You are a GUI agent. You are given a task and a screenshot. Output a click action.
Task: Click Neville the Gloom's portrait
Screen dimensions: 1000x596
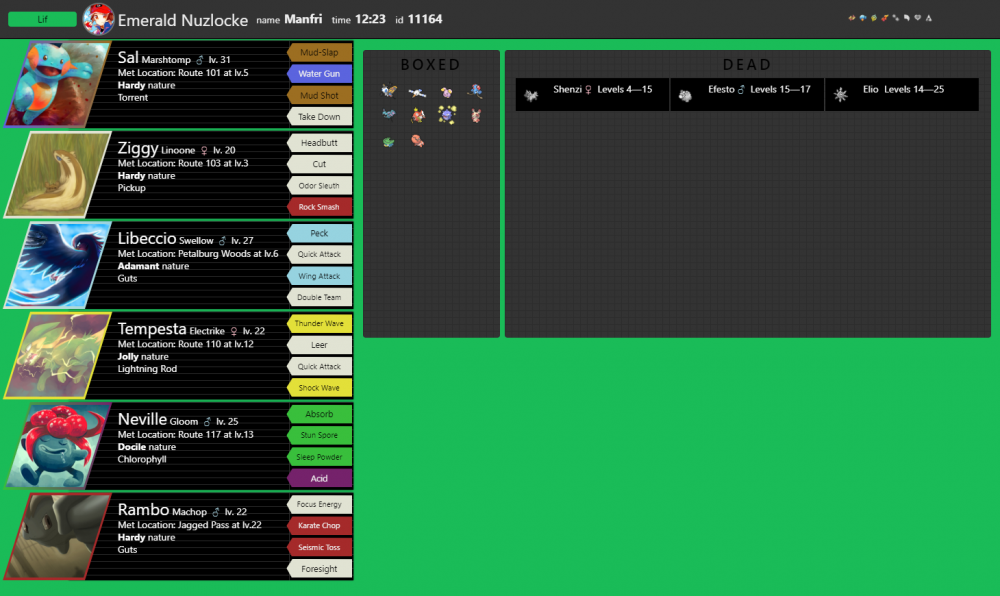click(58, 446)
